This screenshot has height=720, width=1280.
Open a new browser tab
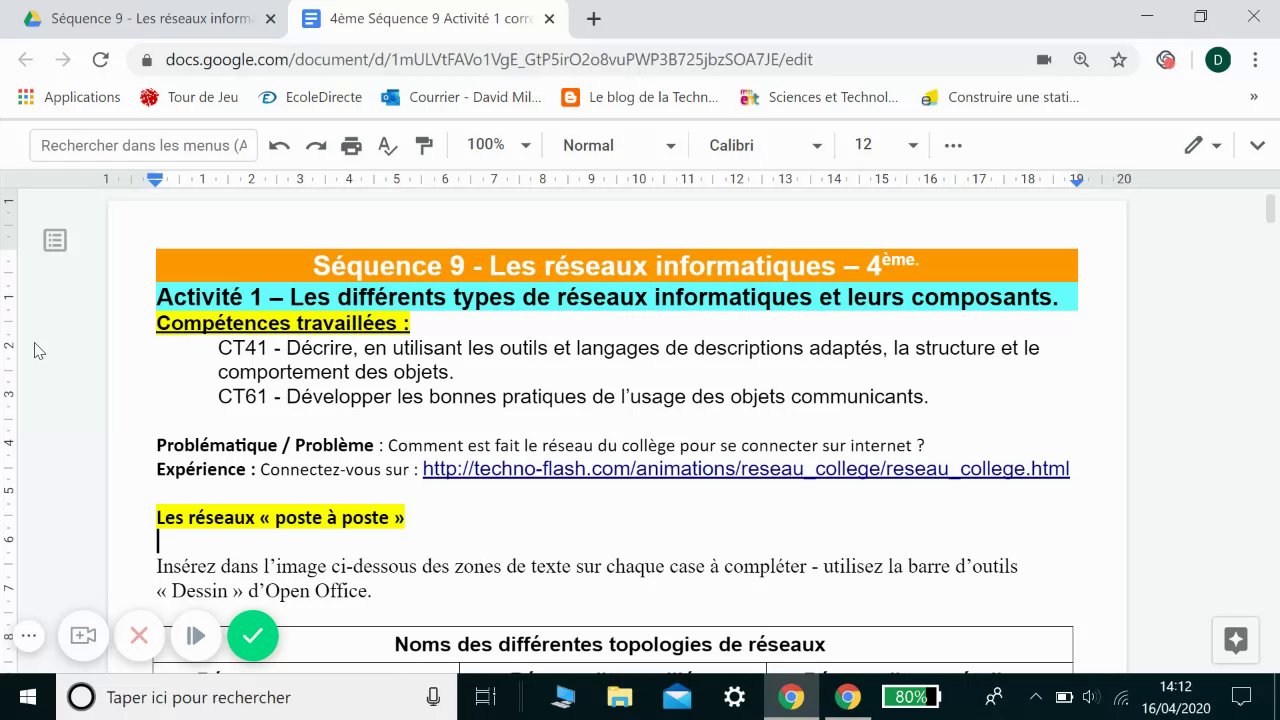594,19
